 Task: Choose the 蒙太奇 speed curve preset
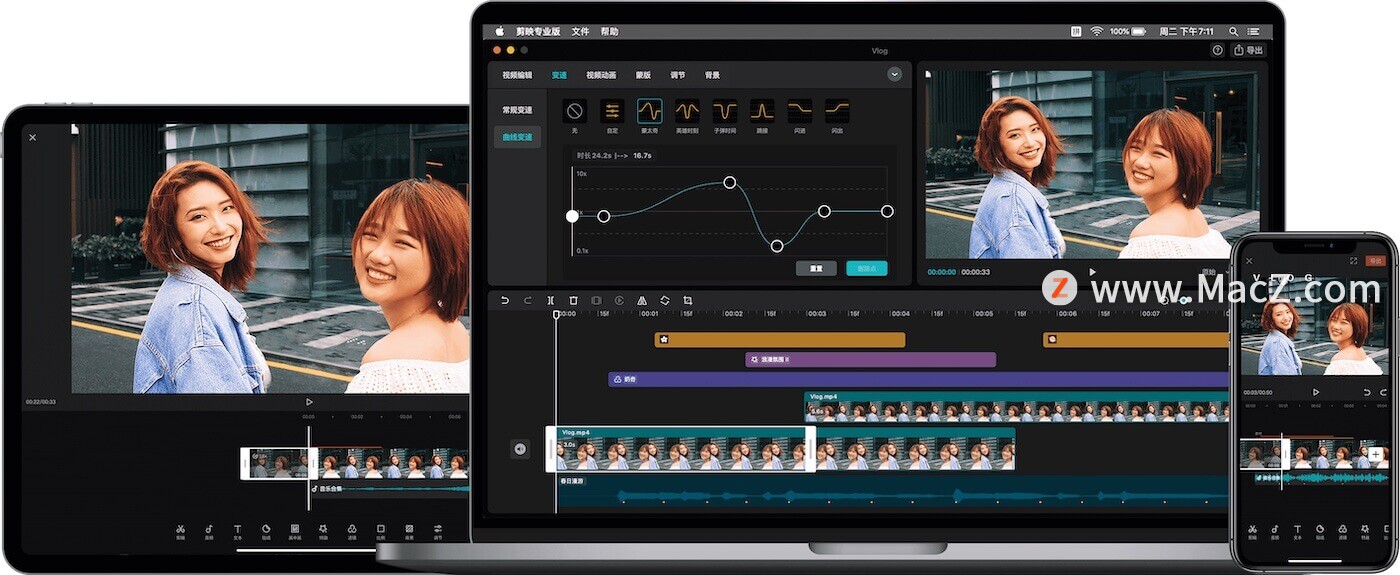click(x=649, y=111)
